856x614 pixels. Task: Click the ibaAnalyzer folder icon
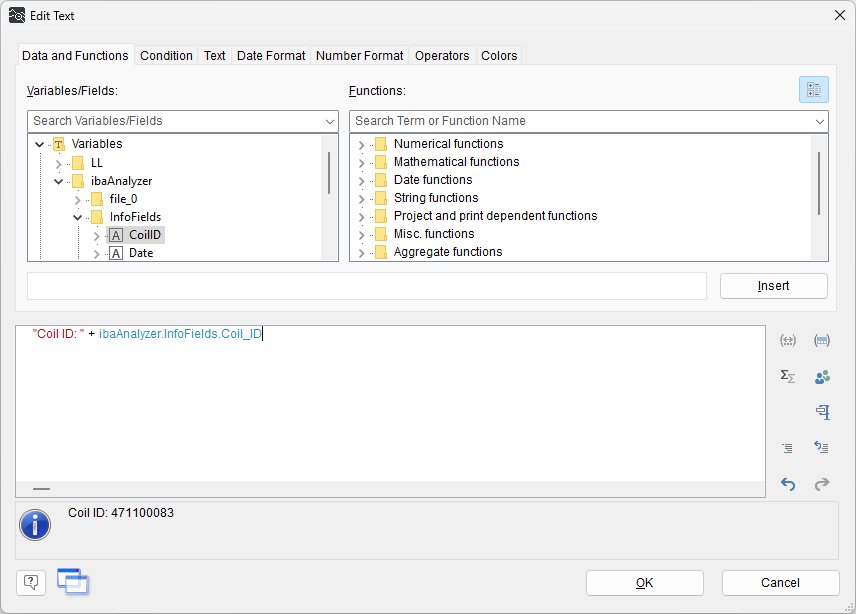[x=78, y=181]
